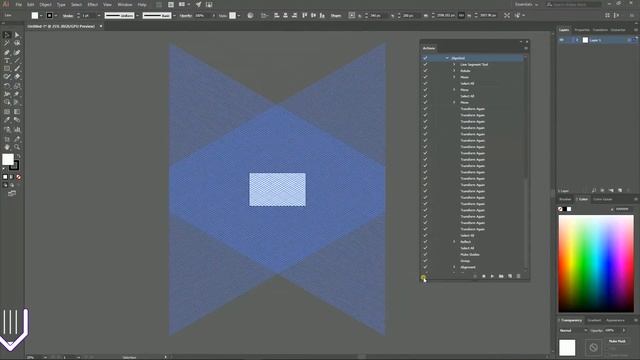
Task: Switch to the Gradient tab
Action: tap(594, 320)
